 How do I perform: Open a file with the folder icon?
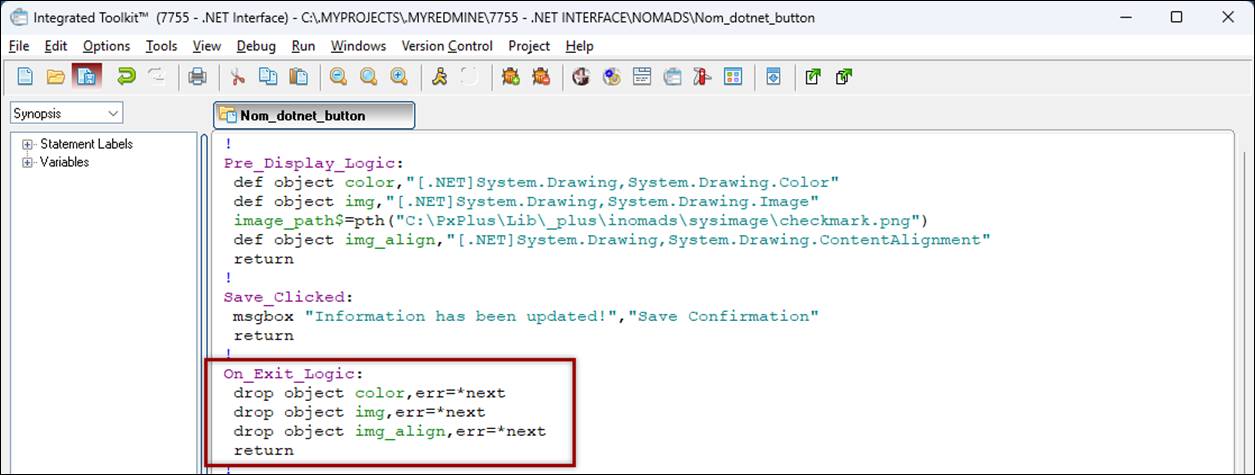[56, 76]
